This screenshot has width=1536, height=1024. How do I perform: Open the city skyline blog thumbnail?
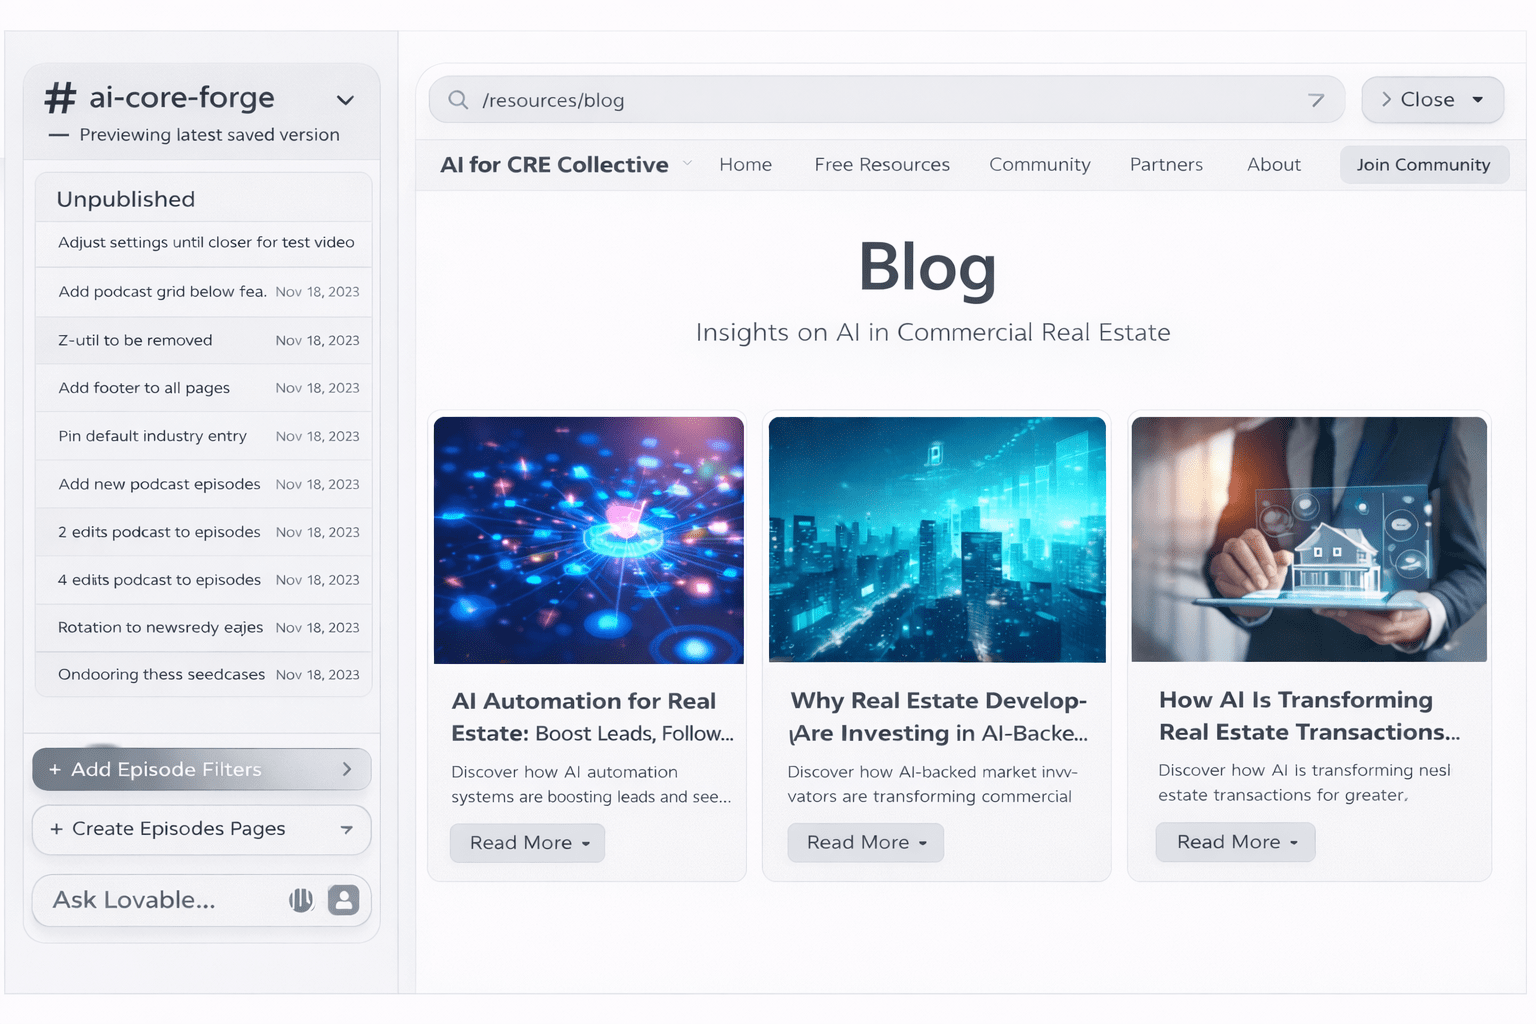click(x=937, y=540)
